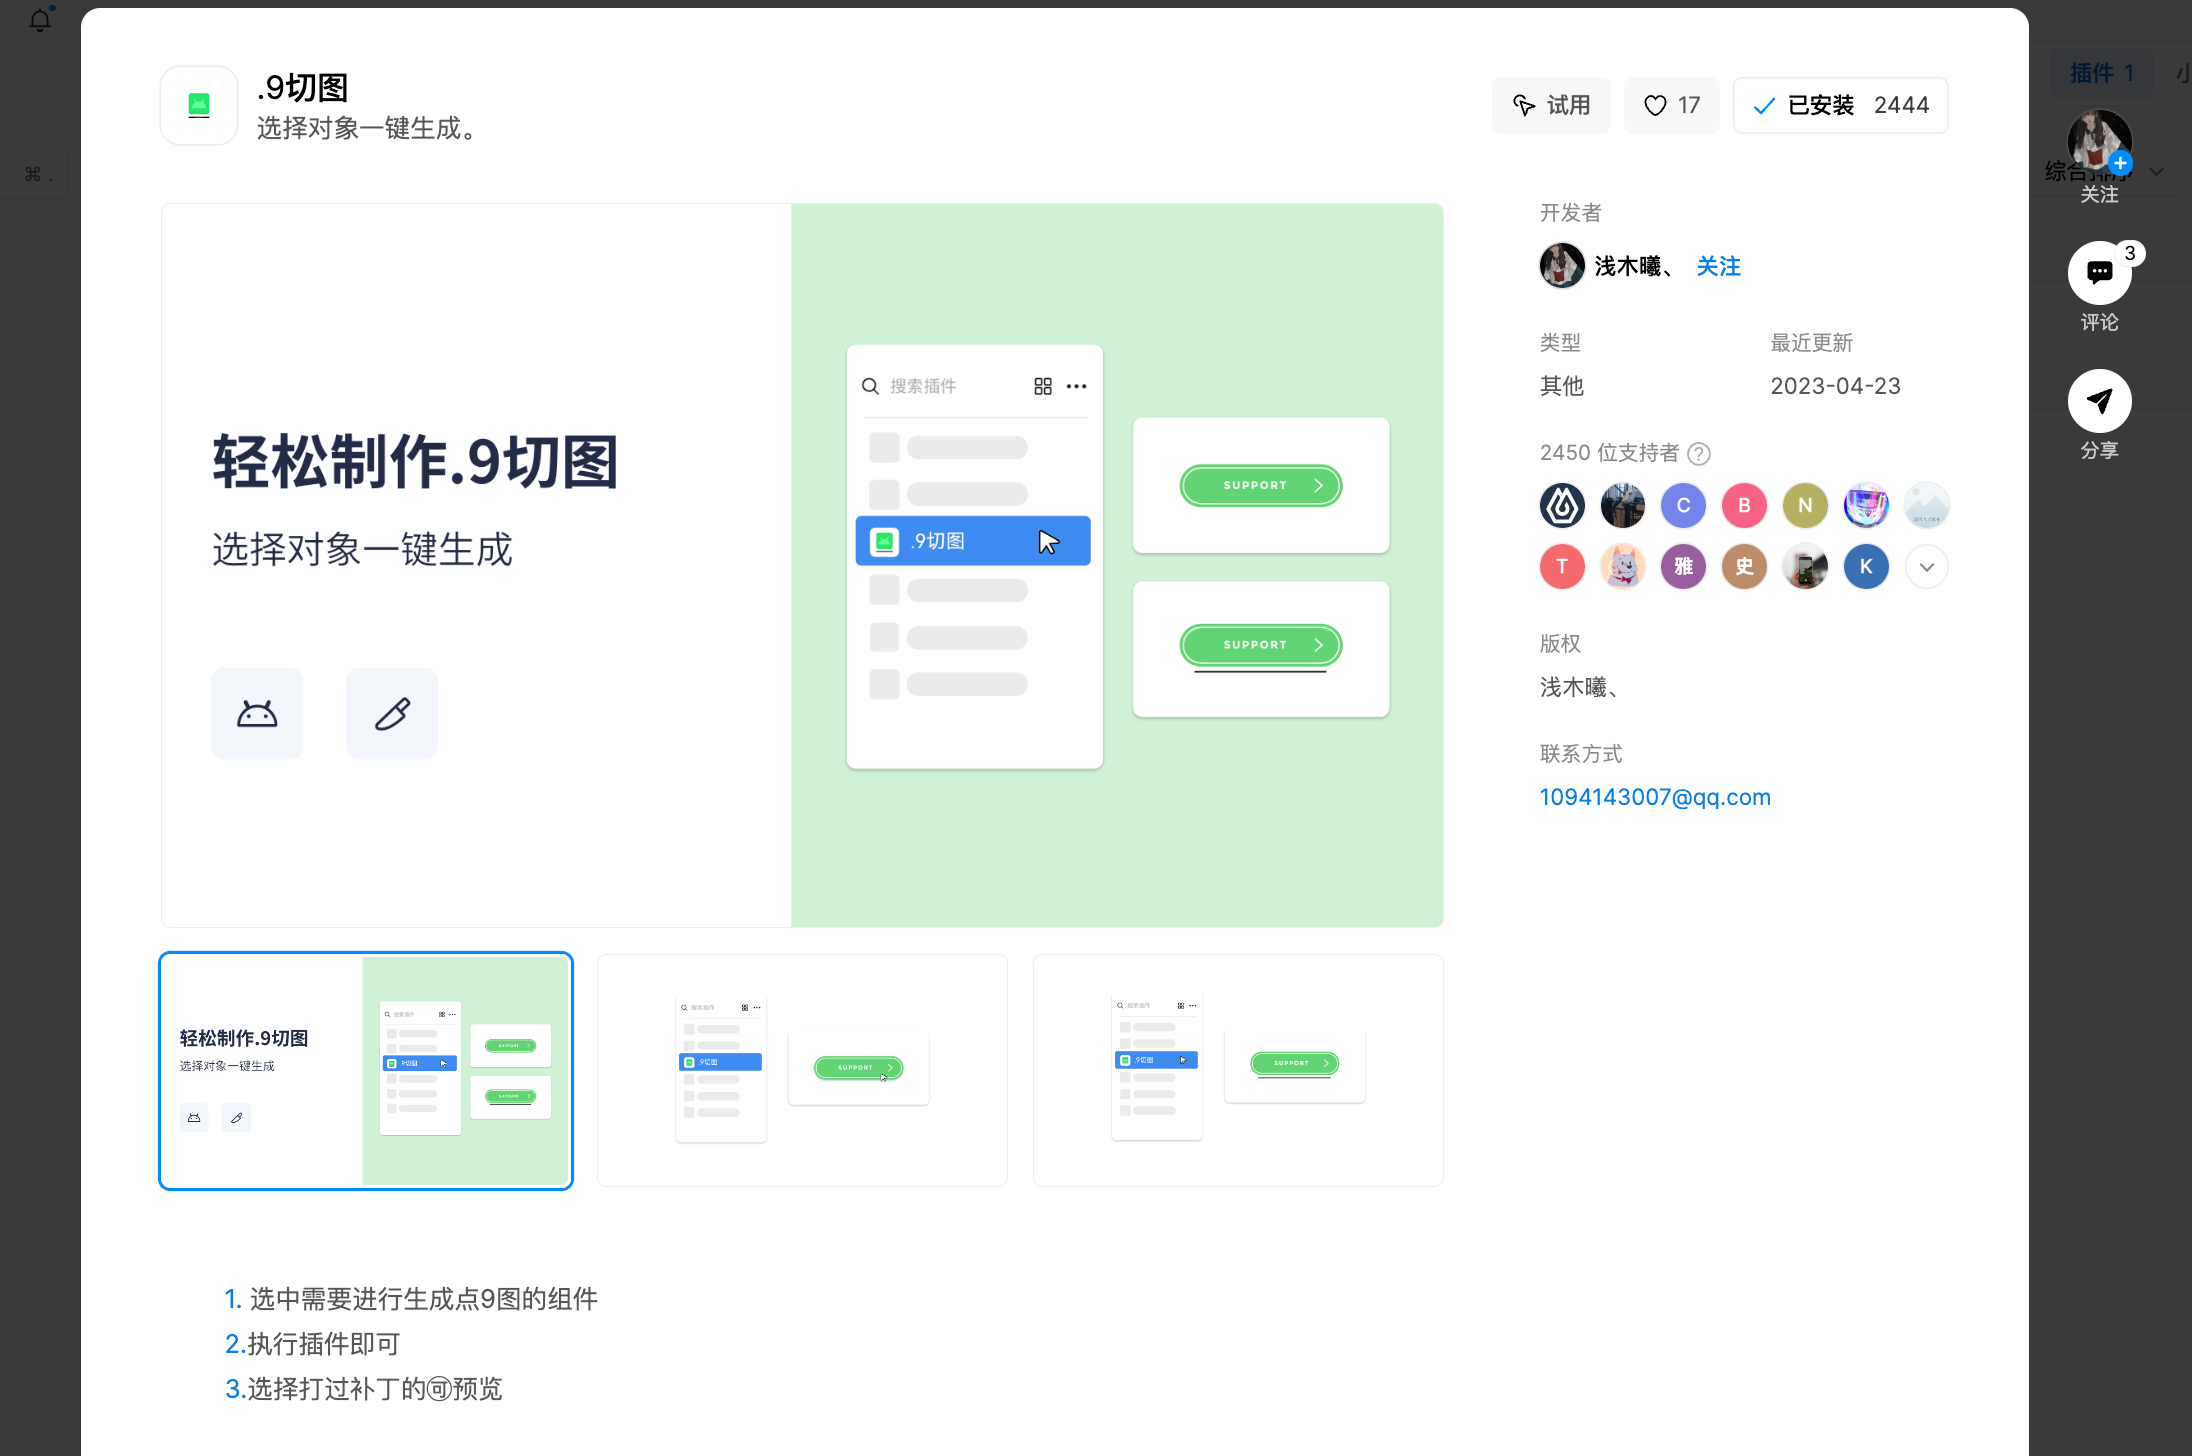This screenshot has height=1456, width=2192.
Task: Click the main 轻松制作.9切图 preview image
Action: 802,565
